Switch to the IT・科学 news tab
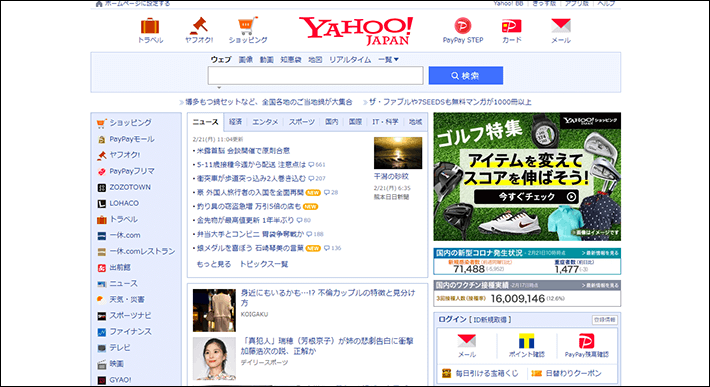710x387 pixels. coord(385,122)
